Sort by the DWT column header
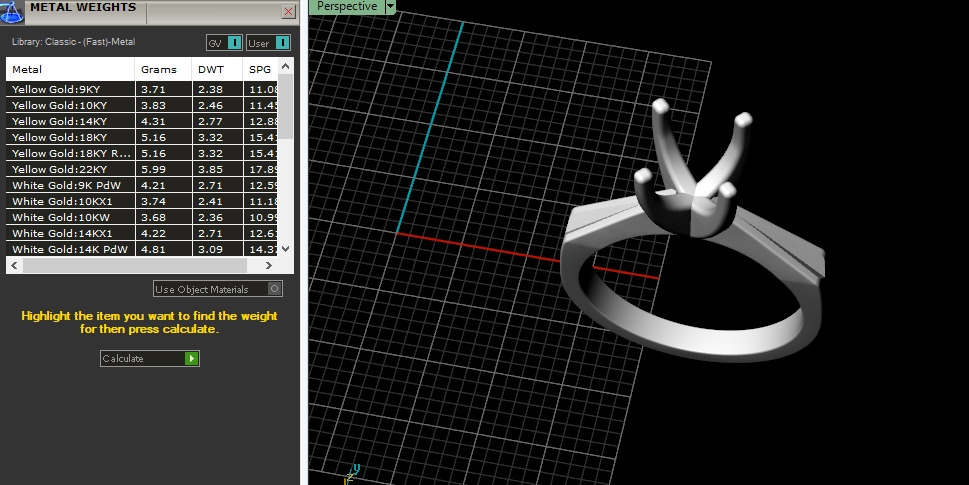This screenshot has width=969, height=485. [218, 69]
